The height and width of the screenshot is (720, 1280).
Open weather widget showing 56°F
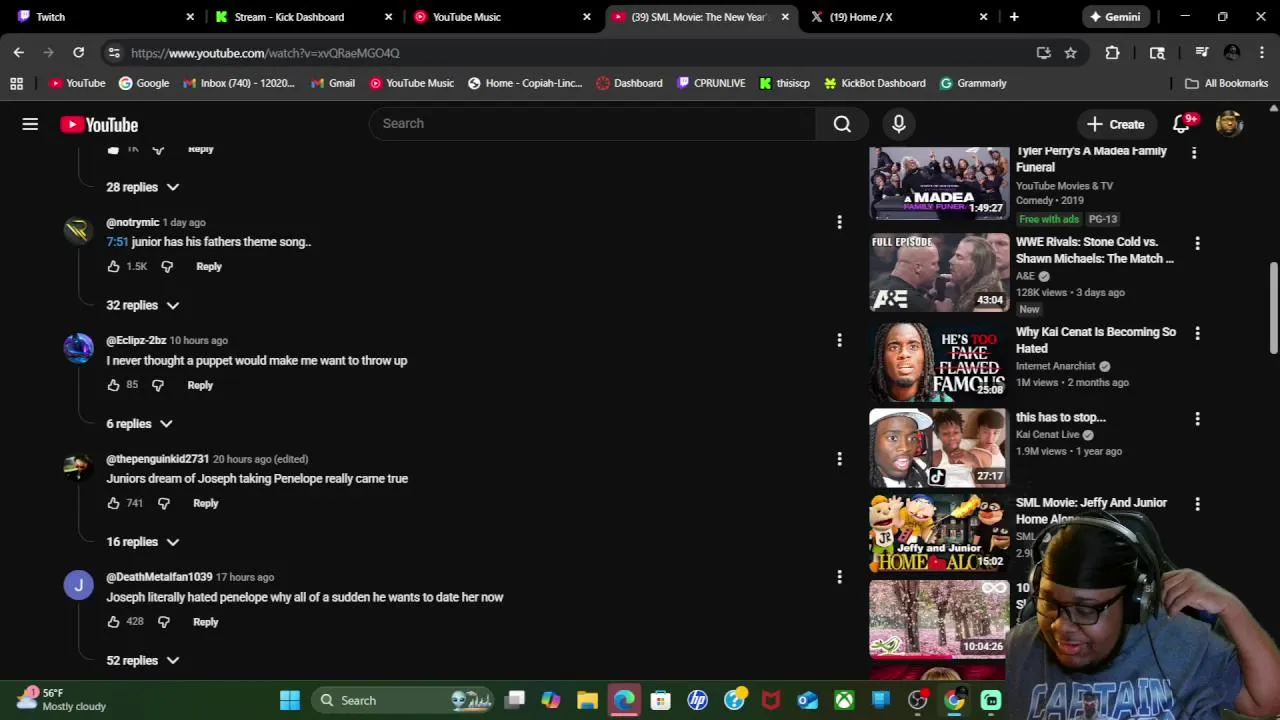point(62,699)
